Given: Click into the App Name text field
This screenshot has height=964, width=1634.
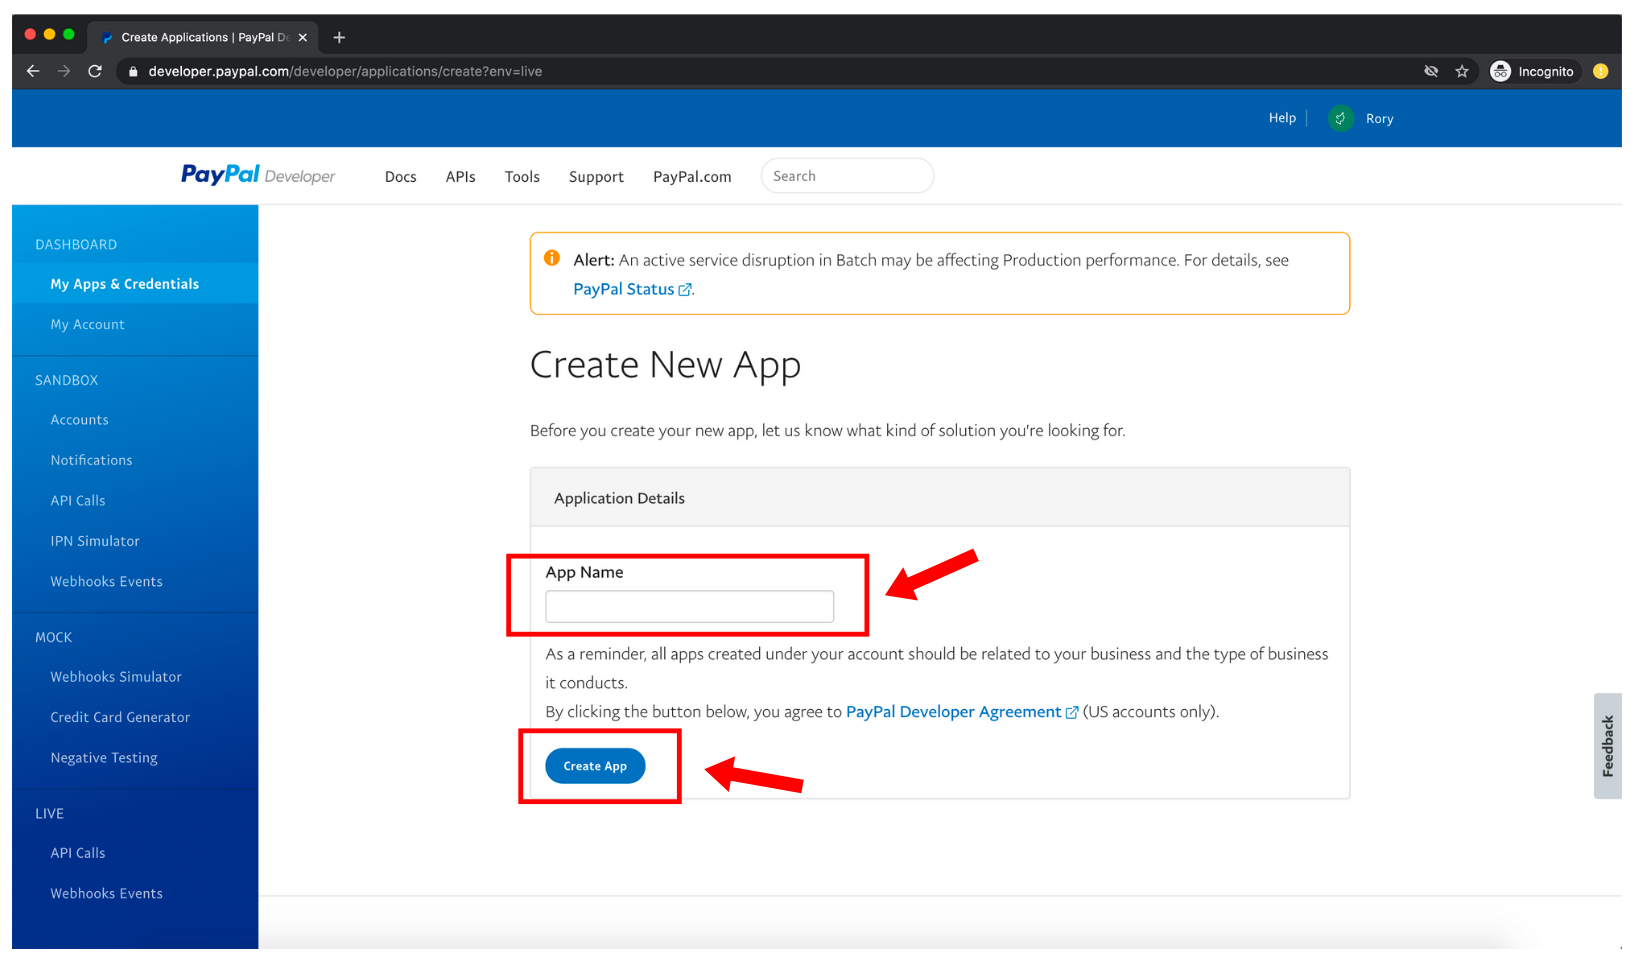Looking at the screenshot, I should (689, 606).
